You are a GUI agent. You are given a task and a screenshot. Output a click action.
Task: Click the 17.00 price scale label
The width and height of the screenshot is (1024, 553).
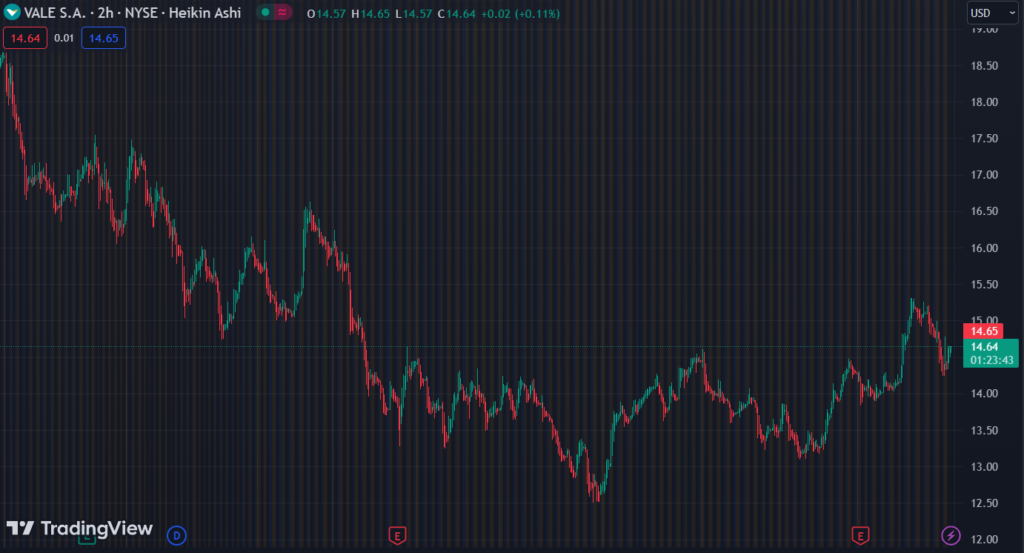(984, 175)
